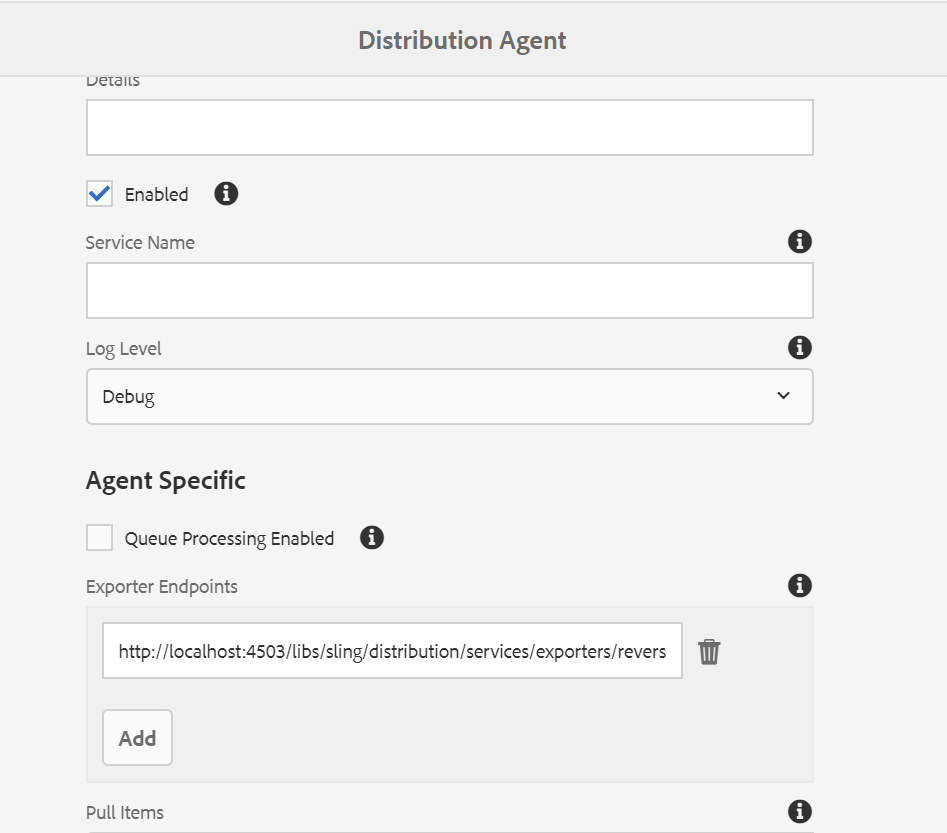Enable the Queue Processing Enabled checkbox

click(98, 537)
